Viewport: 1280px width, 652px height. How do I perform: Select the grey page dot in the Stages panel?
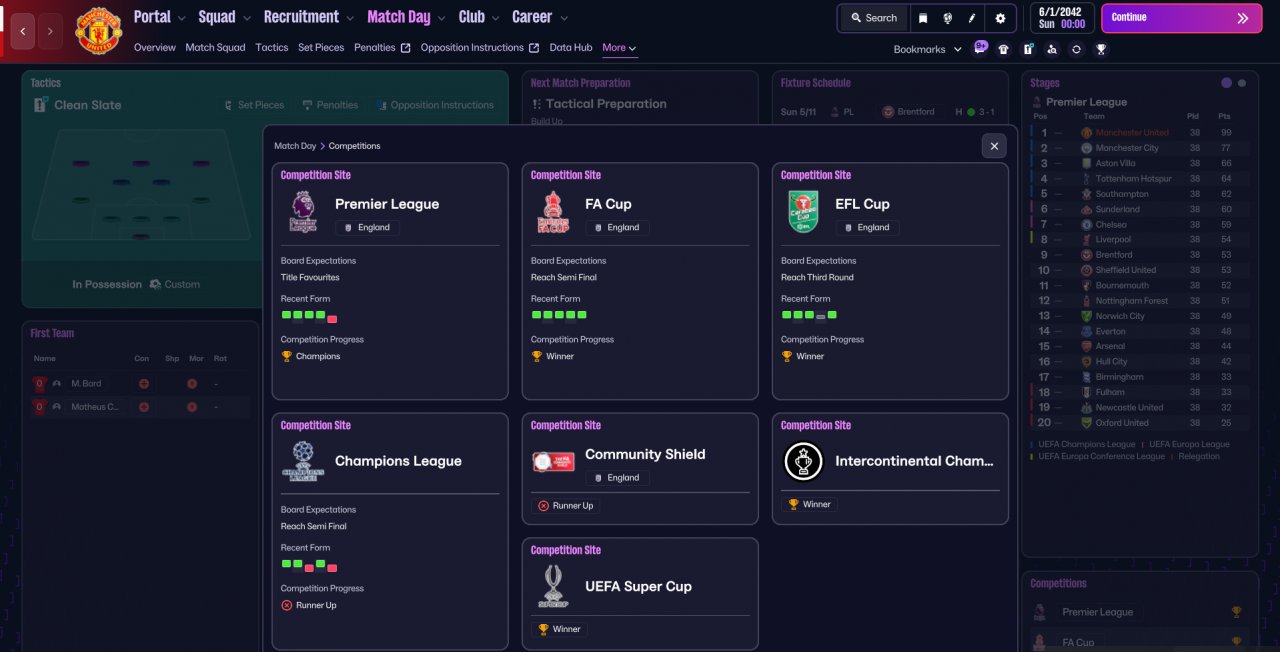(x=1242, y=83)
